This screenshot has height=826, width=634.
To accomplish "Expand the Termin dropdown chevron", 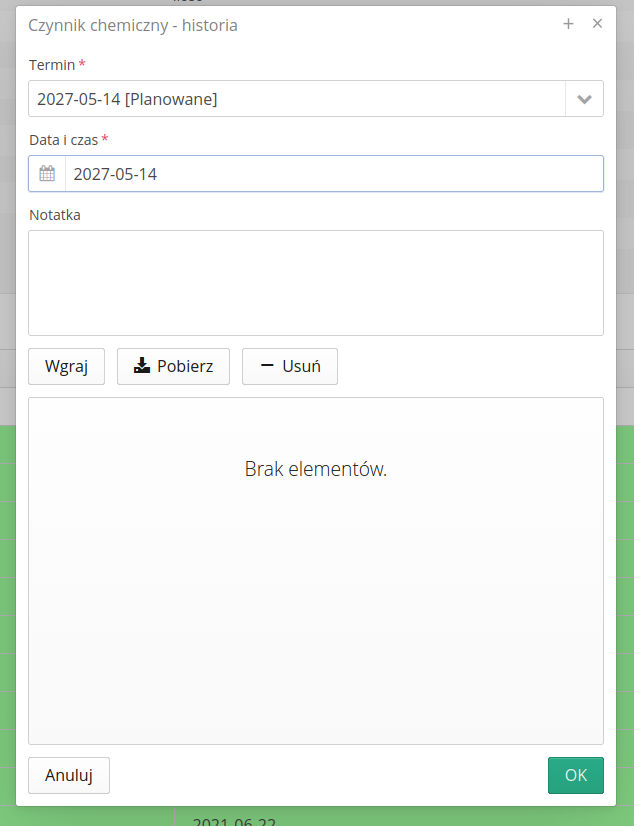I will (585, 99).
